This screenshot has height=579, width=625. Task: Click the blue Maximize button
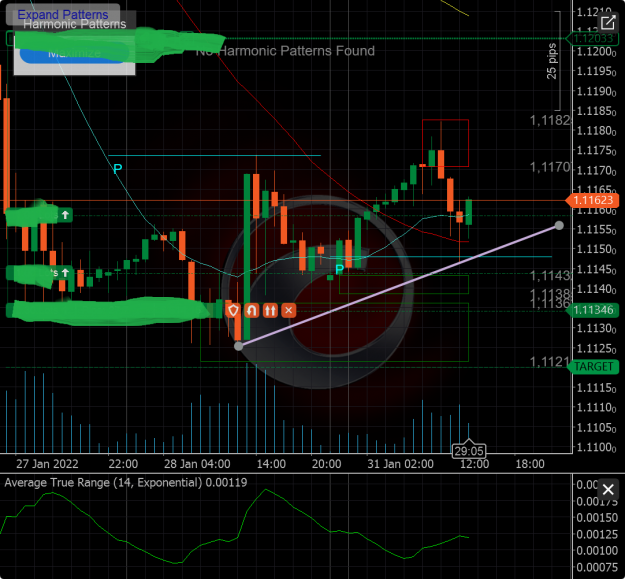74,54
